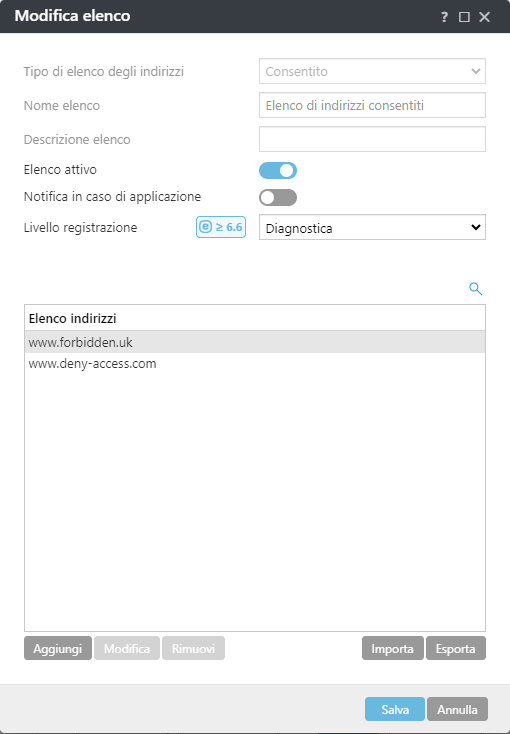Click the Aggiungi button

[58, 648]
